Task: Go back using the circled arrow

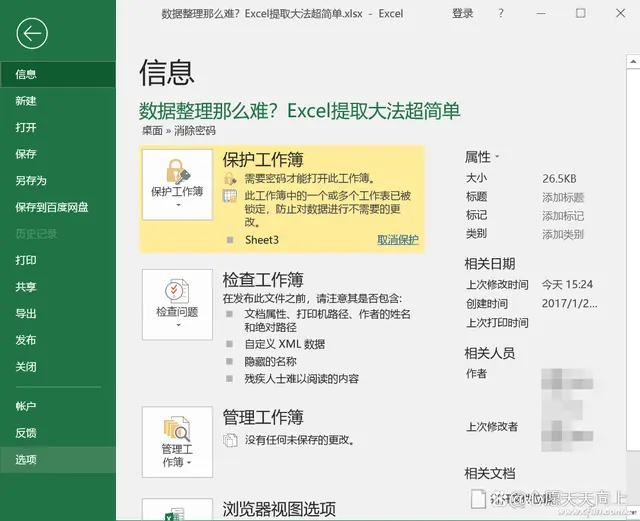Action: coord(32,33)
